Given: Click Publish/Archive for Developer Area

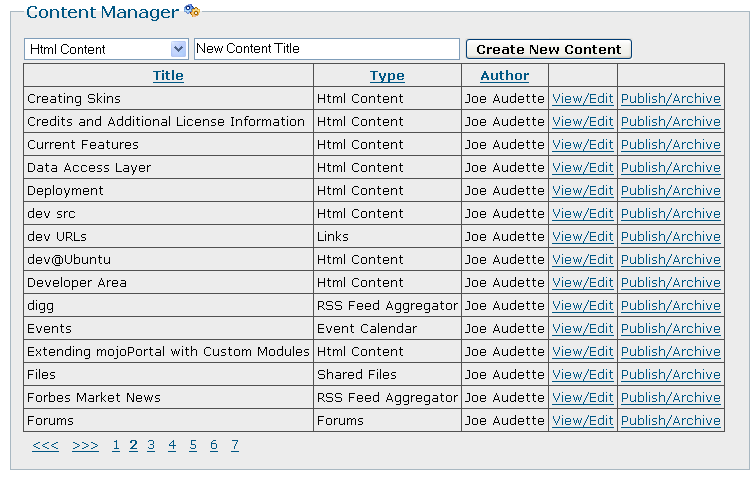Looking at the screenshot, I should [670, 283].
